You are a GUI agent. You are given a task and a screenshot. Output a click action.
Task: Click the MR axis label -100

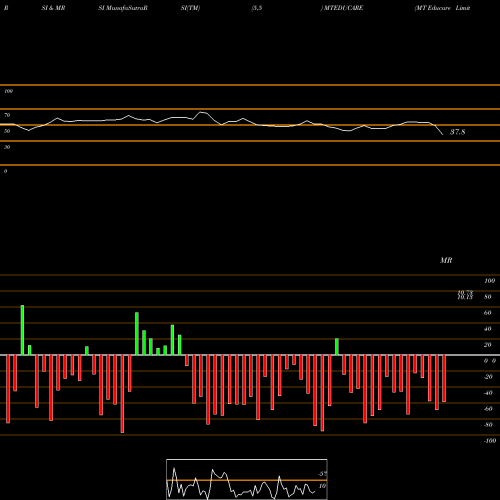(490, 441)
